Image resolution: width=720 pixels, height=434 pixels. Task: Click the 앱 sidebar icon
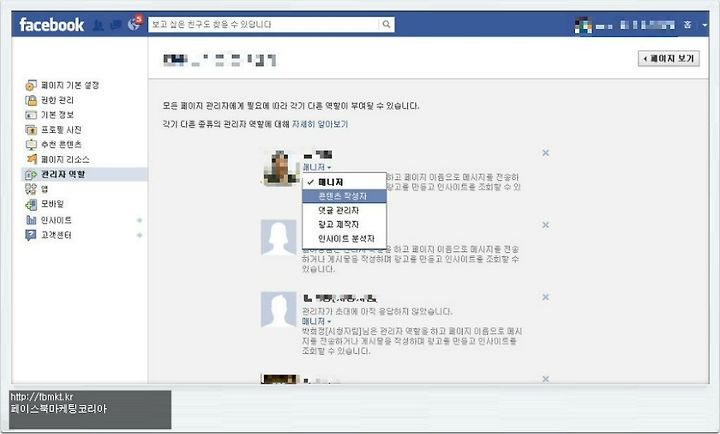(x=31, y=189)
